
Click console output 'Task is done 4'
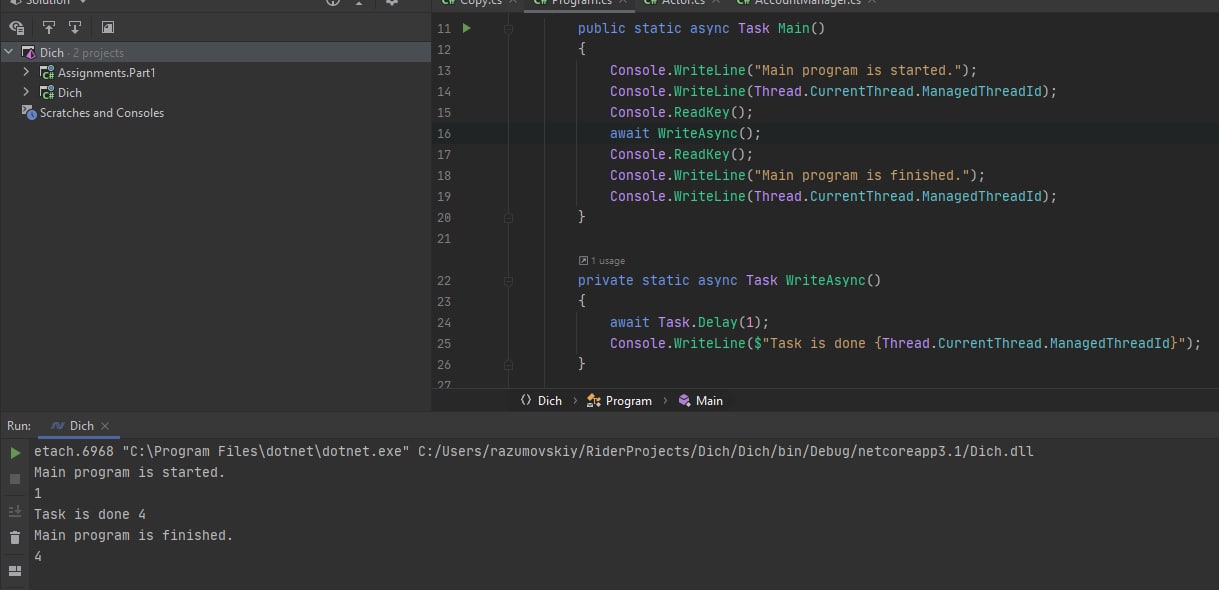click(90, 514)
